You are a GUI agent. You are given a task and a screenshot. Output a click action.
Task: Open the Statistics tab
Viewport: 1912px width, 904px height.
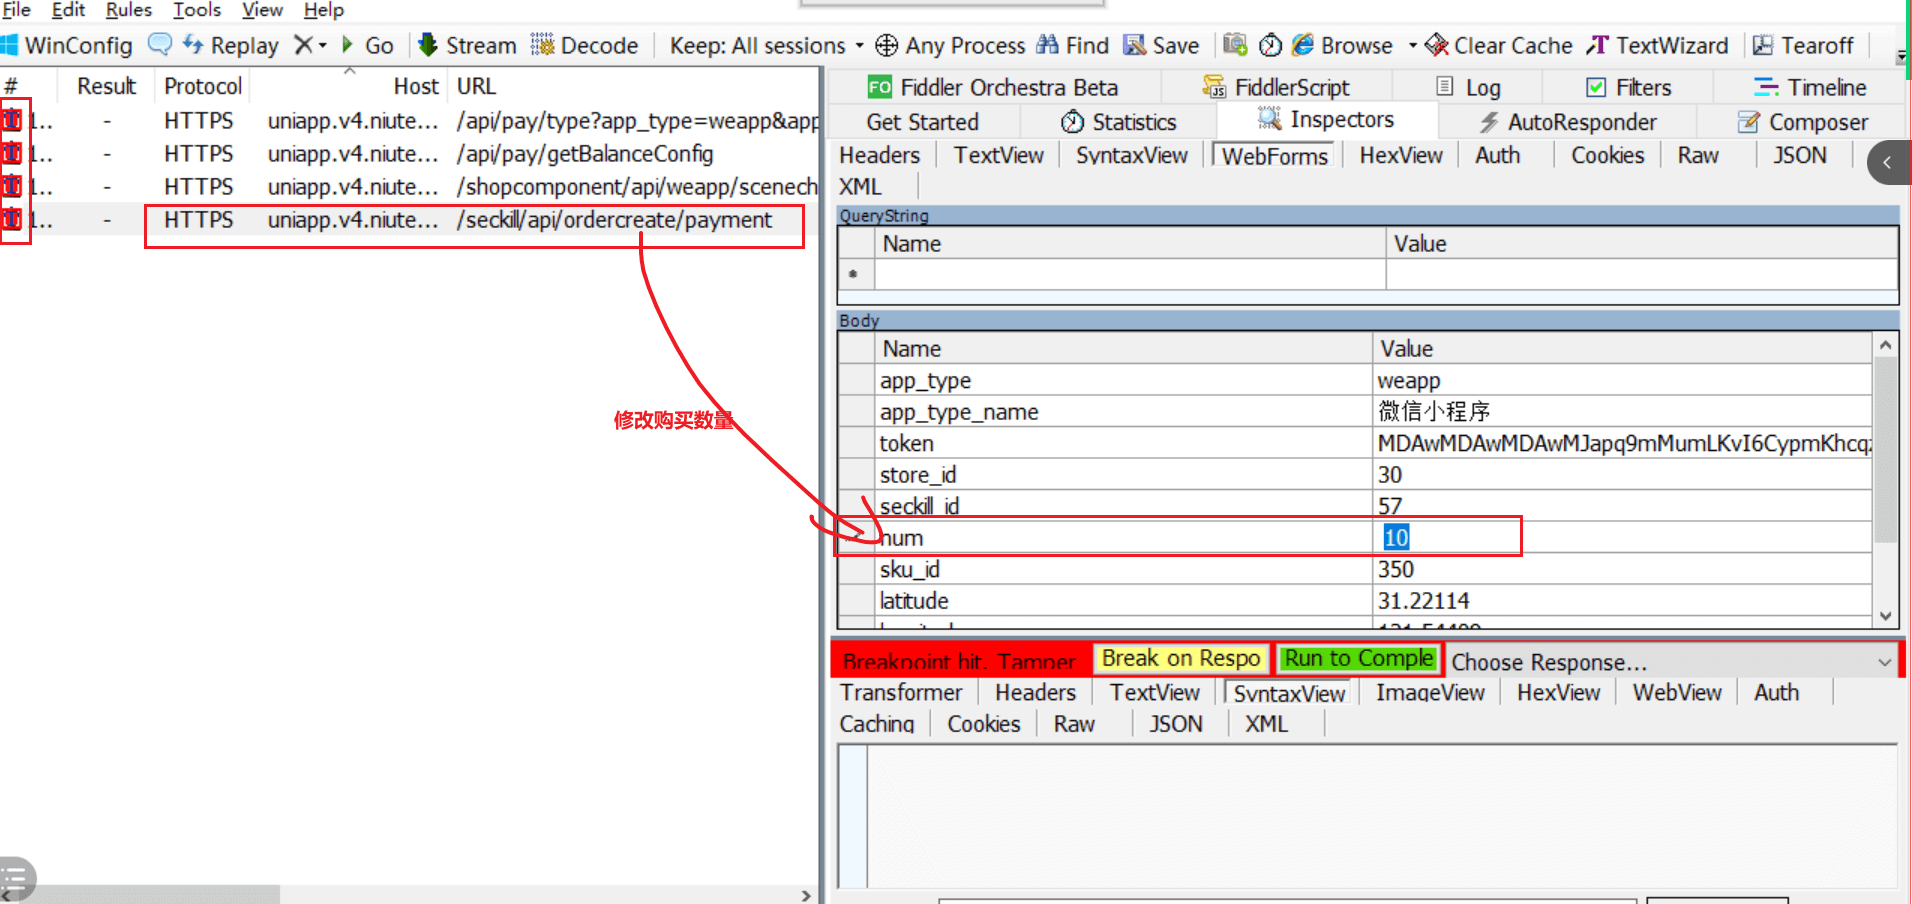(x=1118, y=122)
